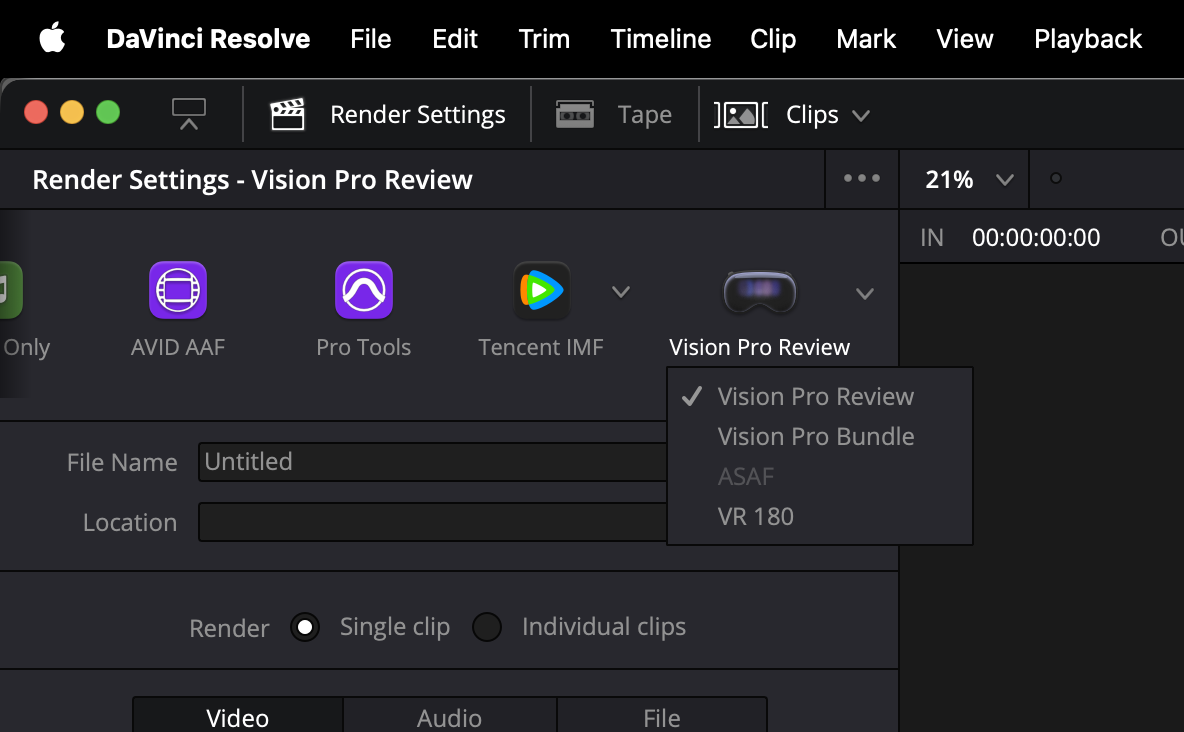This screenshot has height=732, width=1184.
Task: Choose the Tencent IMF preset icon
Action: [x=541, y=291]
